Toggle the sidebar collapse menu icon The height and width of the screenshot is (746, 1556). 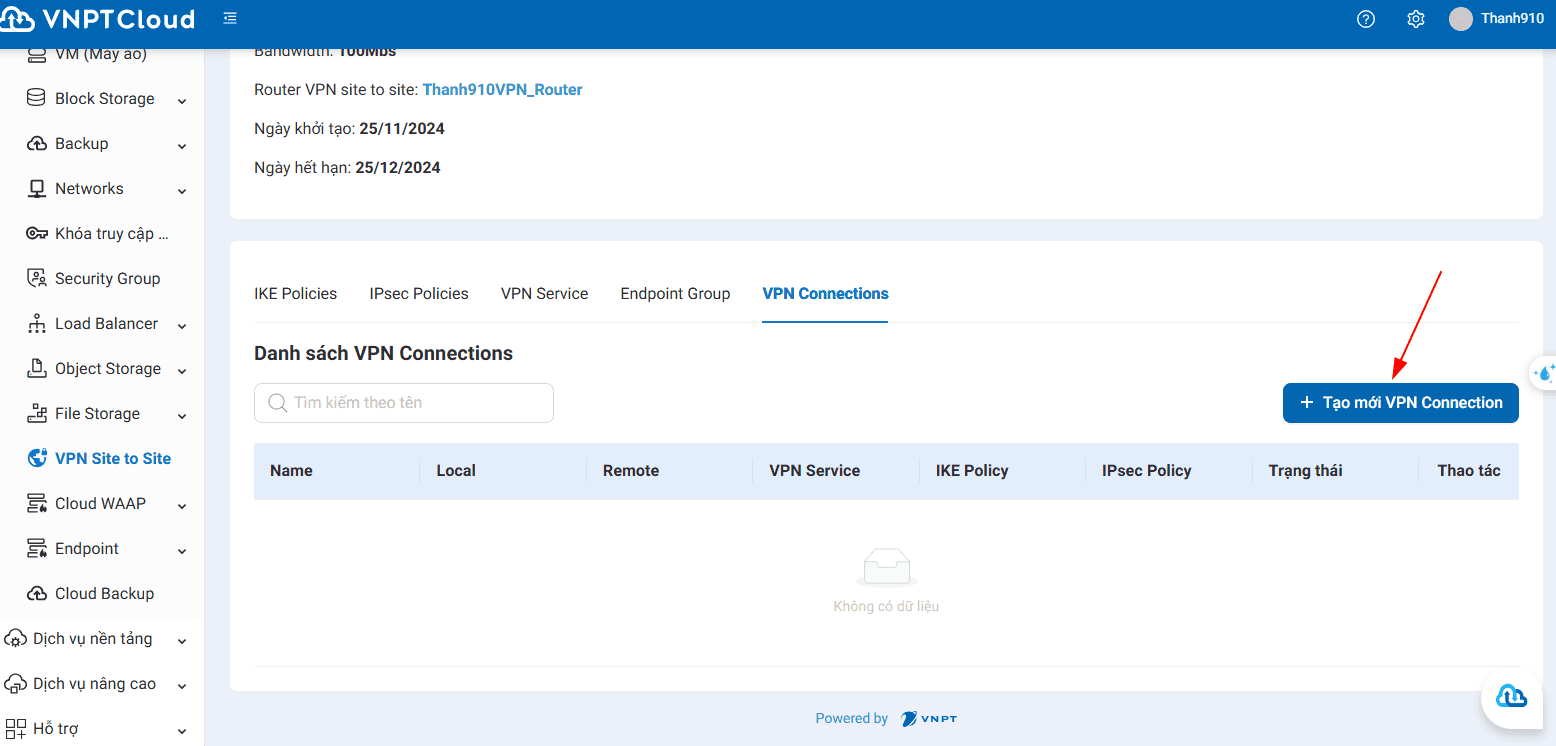pyautogui.click(x=230, y=19)
